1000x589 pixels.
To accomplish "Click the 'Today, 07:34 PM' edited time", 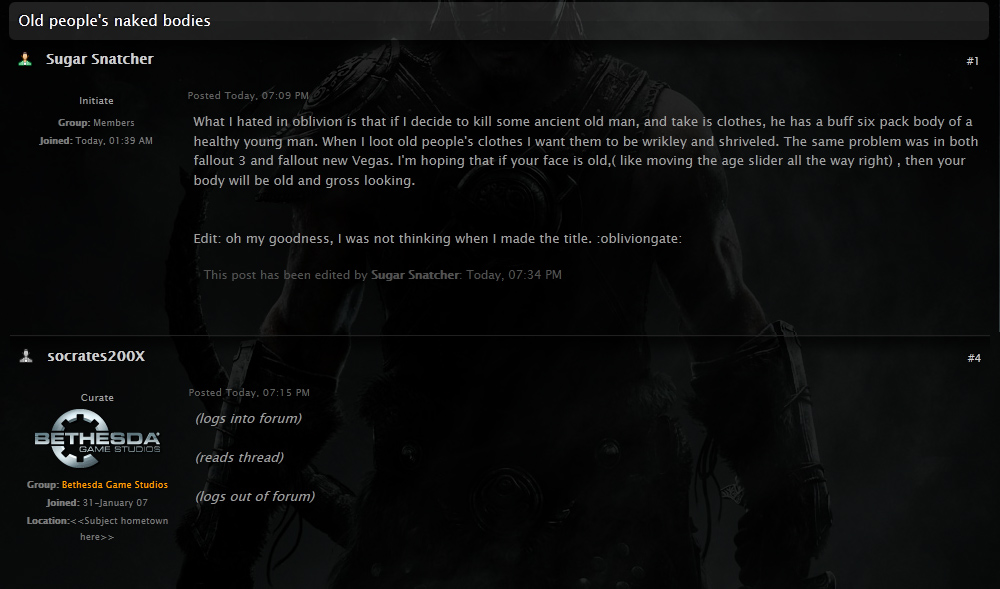I will [514, 275].
